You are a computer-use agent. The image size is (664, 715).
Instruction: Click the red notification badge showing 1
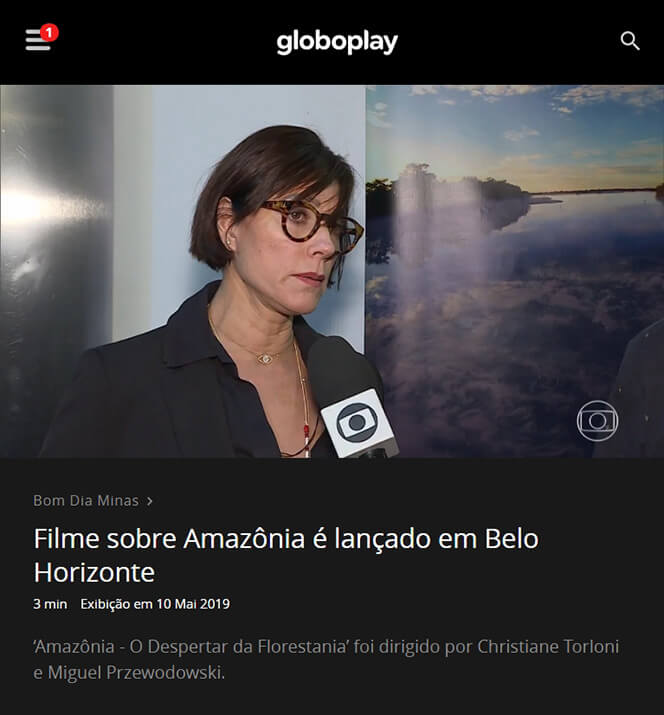coord(49,32)
